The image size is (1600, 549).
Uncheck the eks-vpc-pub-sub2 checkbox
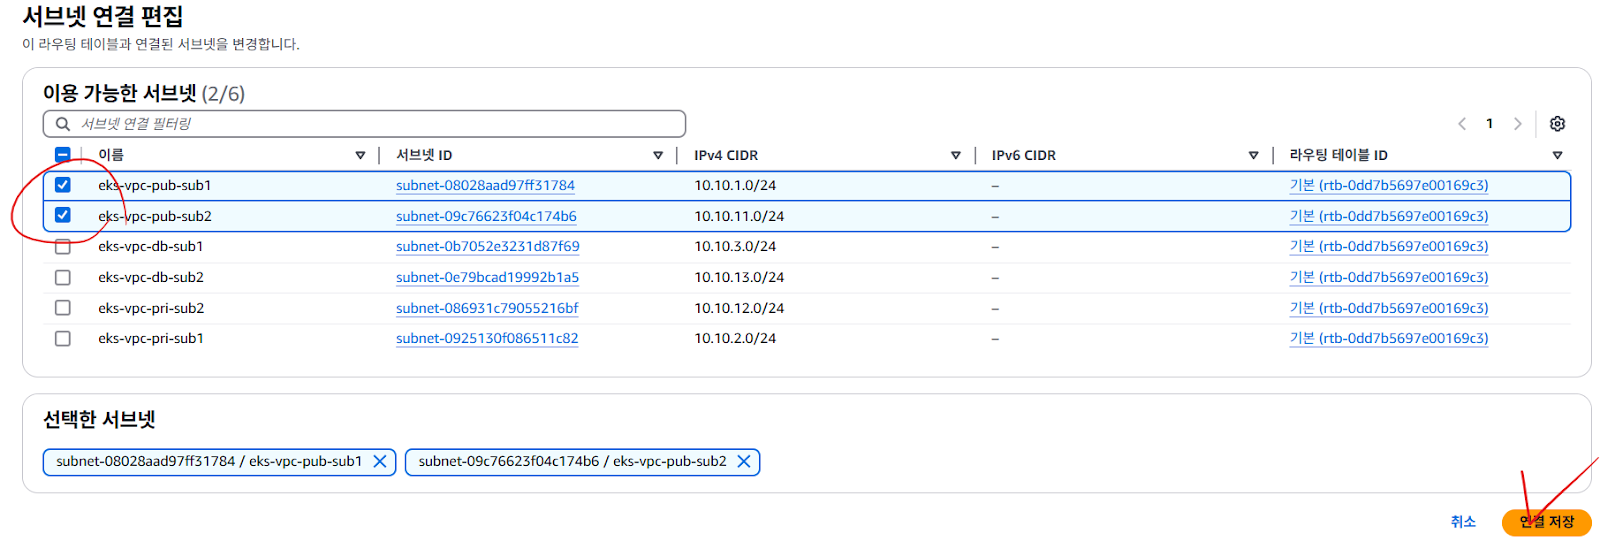(x=62, y=215)
